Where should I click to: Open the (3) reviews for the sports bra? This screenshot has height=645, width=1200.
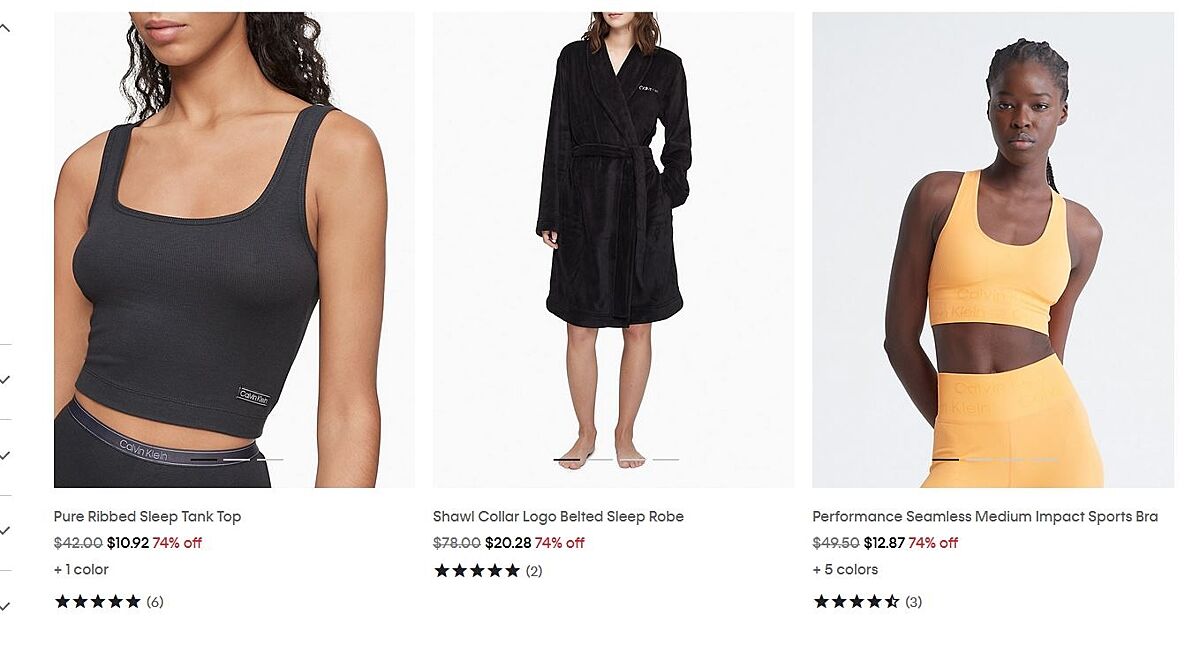click(914, 602)
